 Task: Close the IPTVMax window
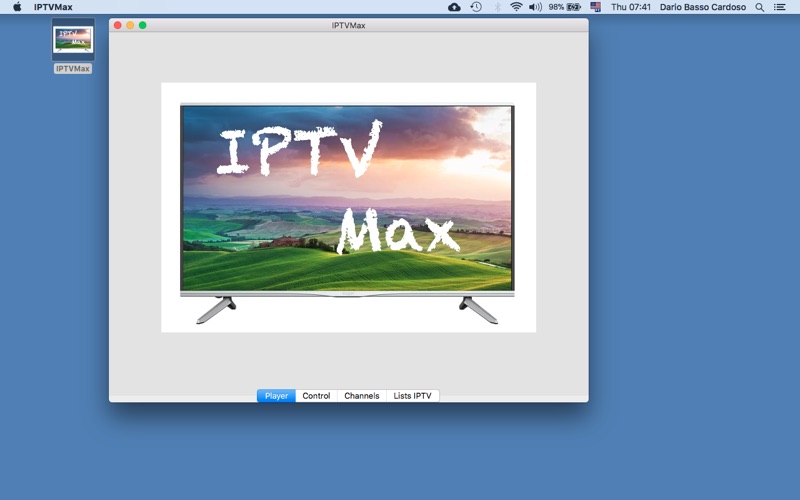coord(118,25)
